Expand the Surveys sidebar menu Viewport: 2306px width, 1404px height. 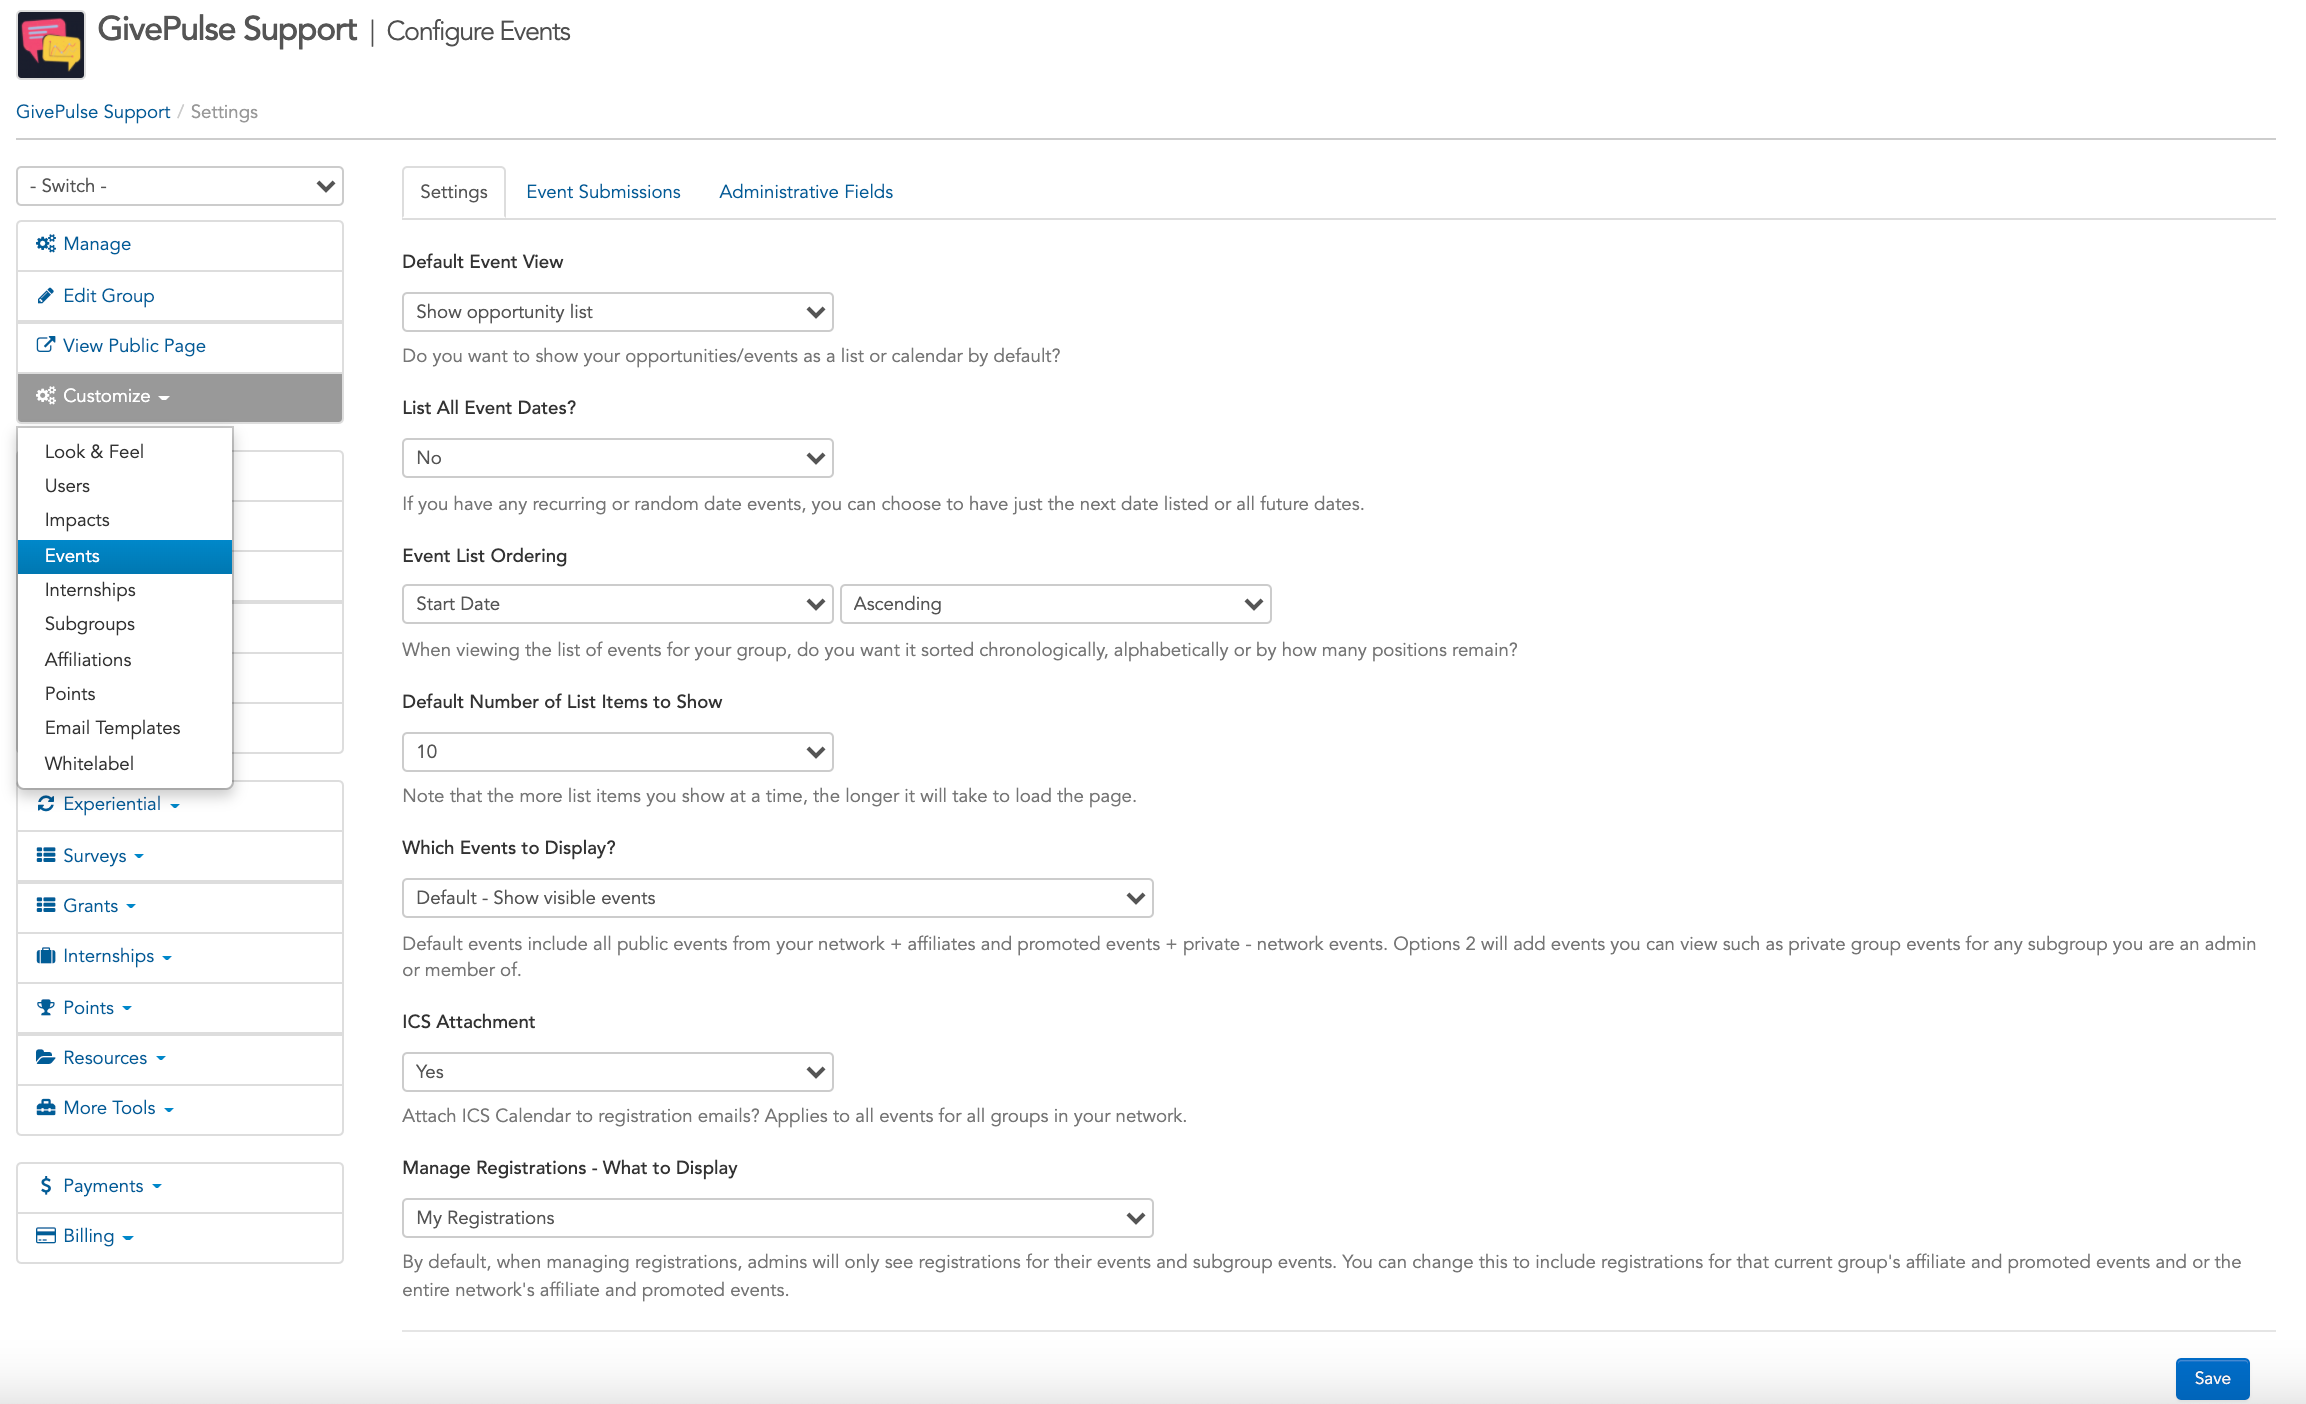point(180,856)
